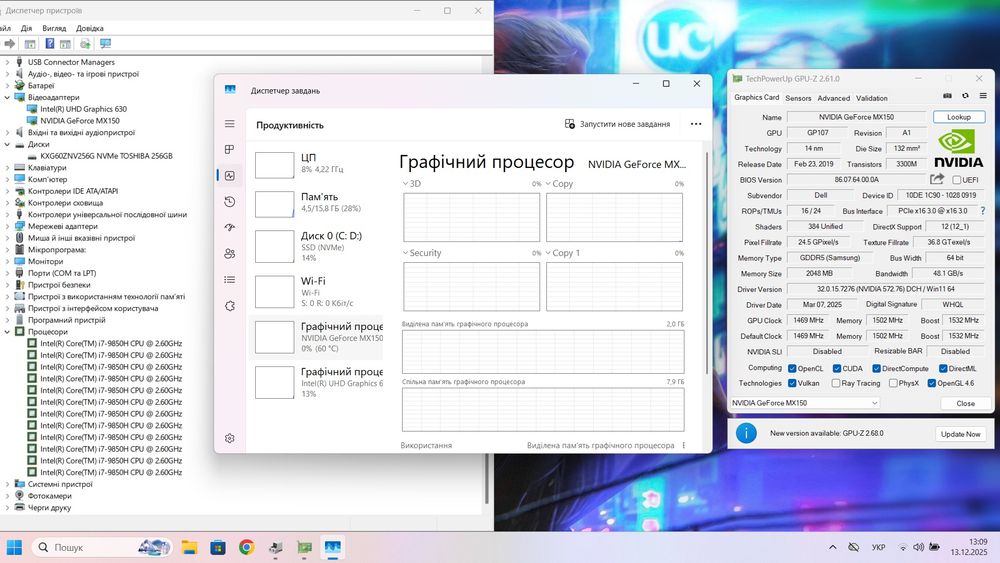Open the Users icon in Task Manager sidebar
This screenshot has width=1000, height=563.
point(230,254)
